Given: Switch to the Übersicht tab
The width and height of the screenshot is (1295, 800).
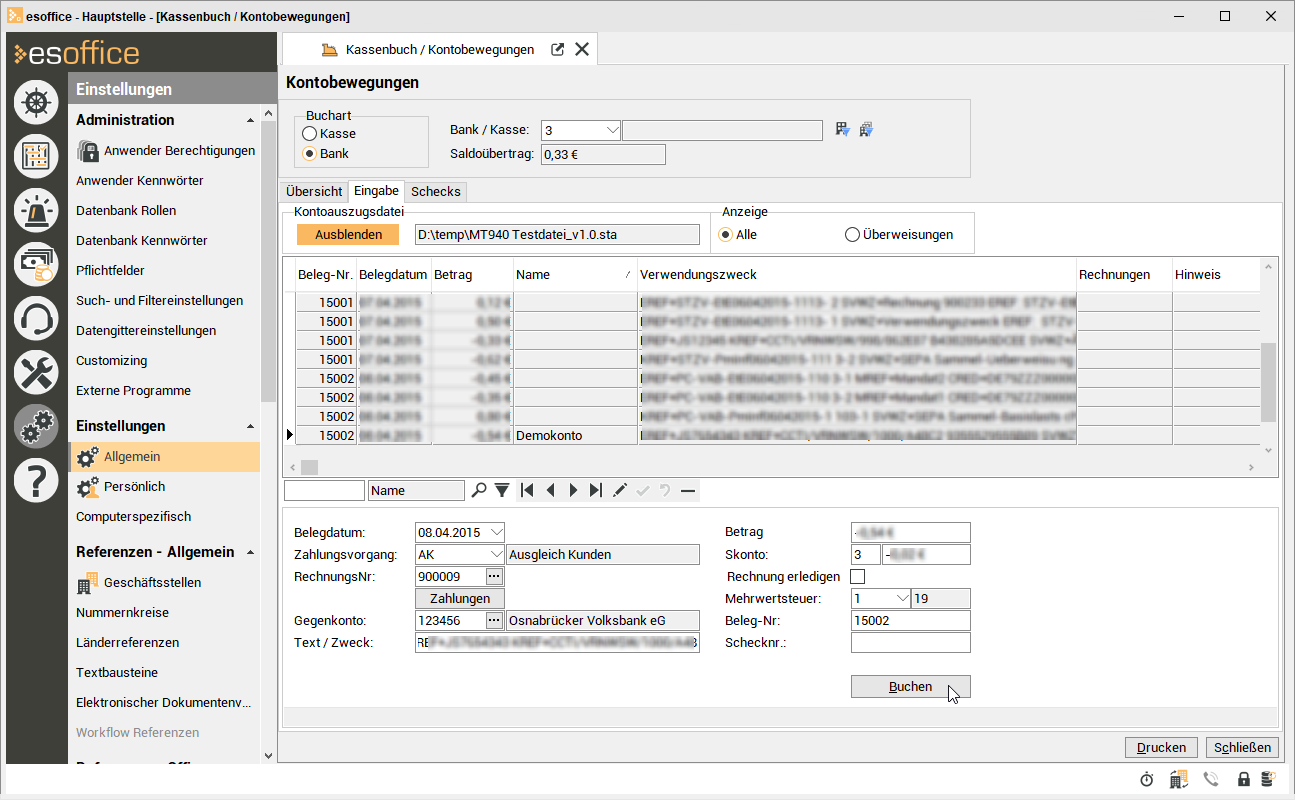Looking at the screenshot, I should tap(314, 191).
